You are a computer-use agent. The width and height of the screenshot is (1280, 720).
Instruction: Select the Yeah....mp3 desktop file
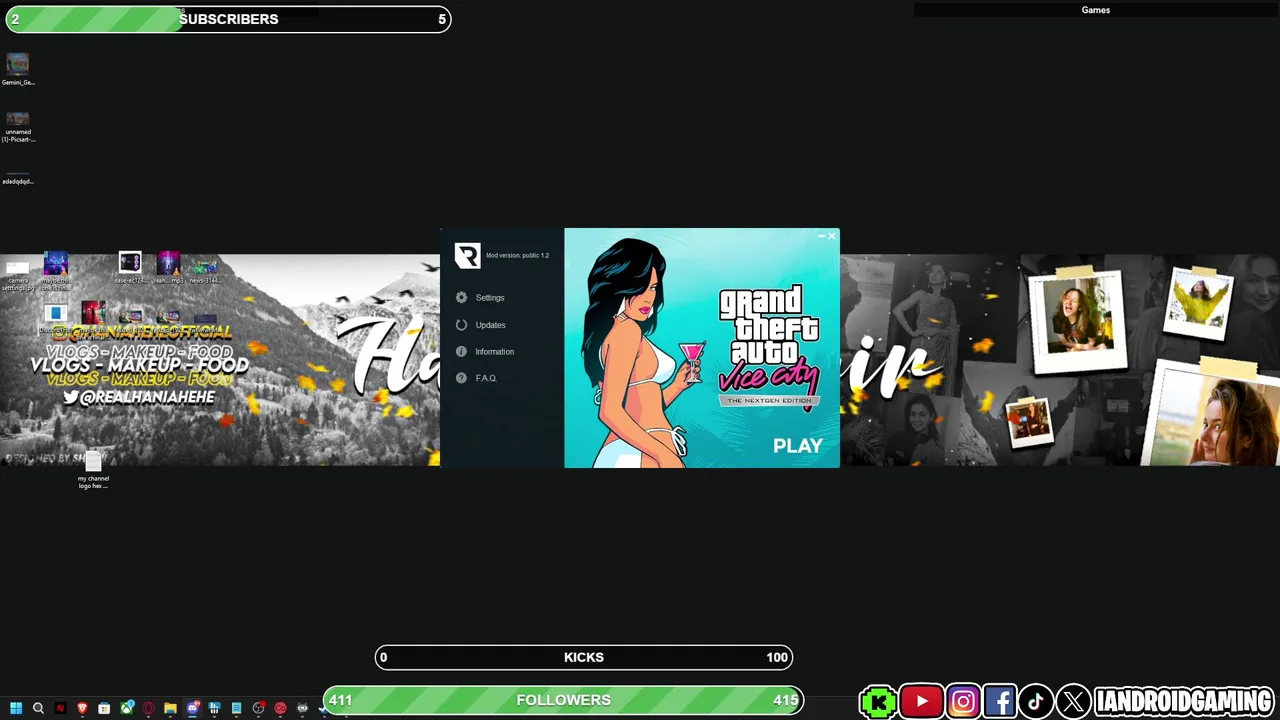[168, 268]
